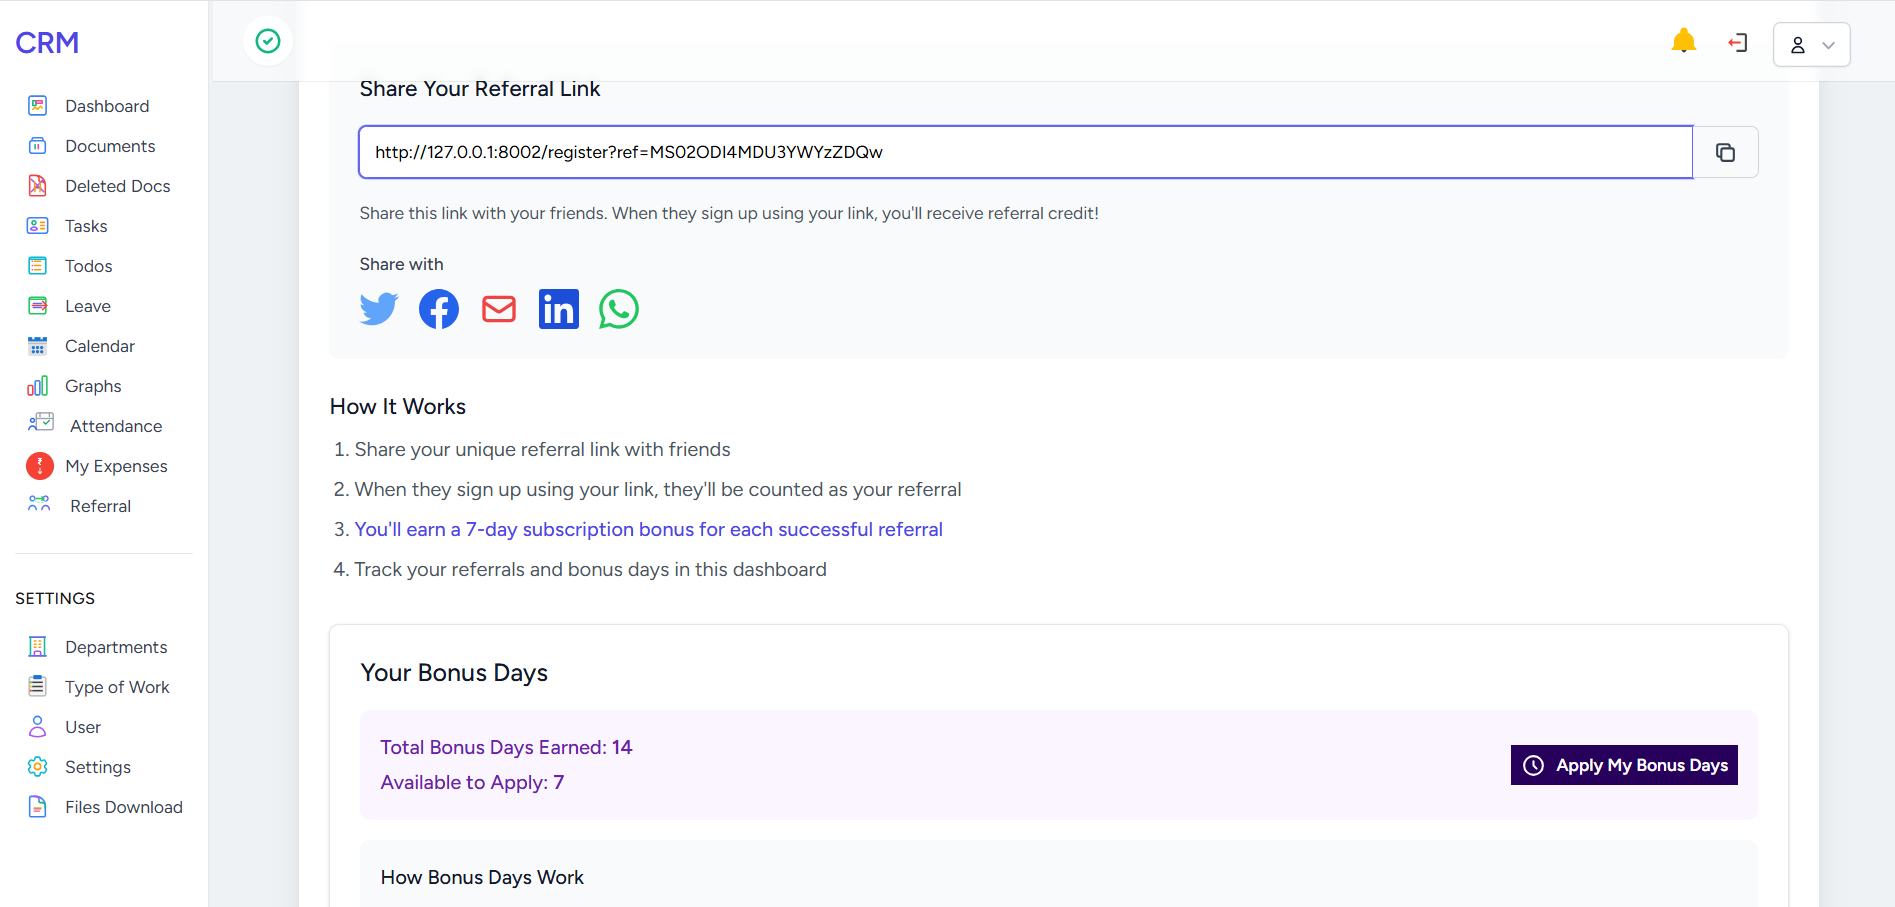Select Leave in the sidebar

click(x=88, y=306)
